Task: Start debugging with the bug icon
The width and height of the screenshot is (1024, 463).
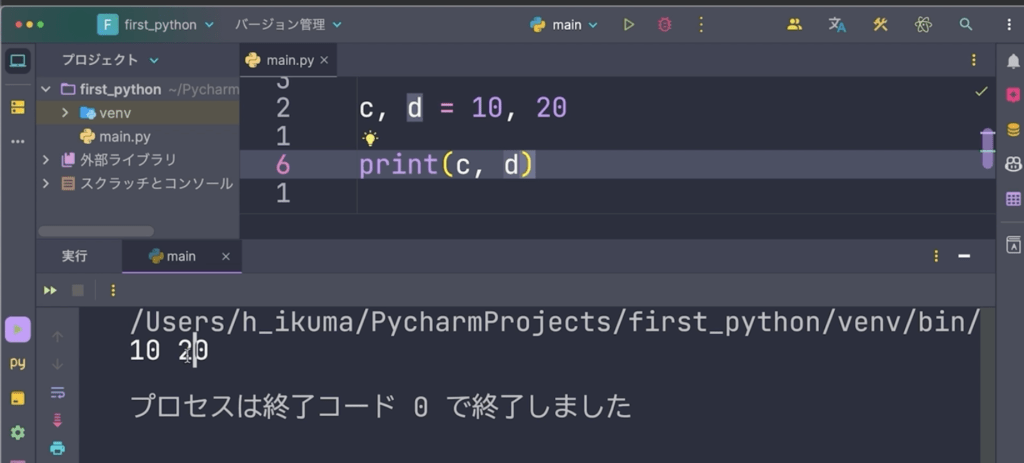Action: pyautogui.click(x=664, y=24)
